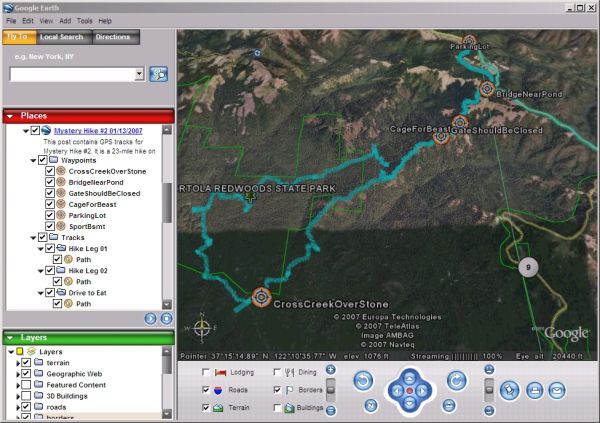The height and width of the screenshot is (423, 600).
Task: Collapse the Tracks folder
Action: click(x=33, y=238)
